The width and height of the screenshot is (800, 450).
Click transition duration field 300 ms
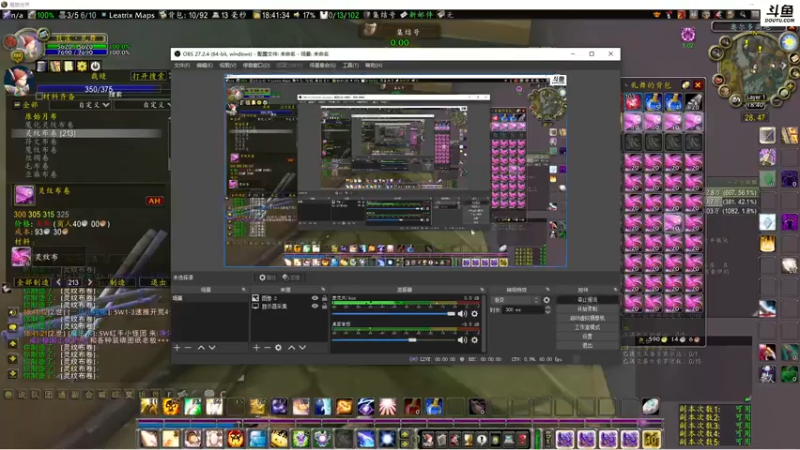coord(523,310)
